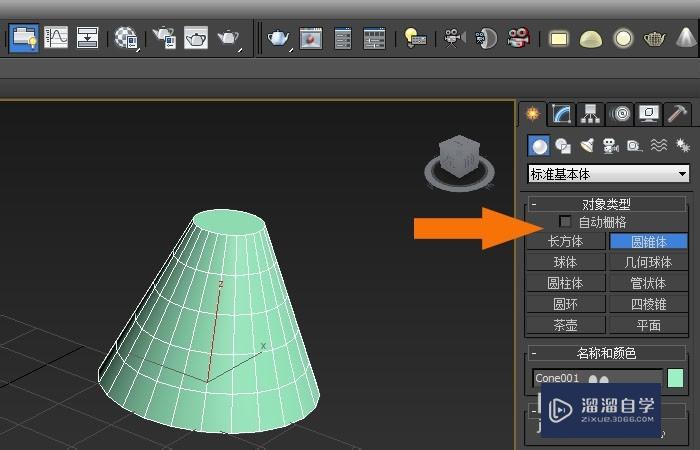
Task: Open the Curve Editor graph icon
Action: 56,38
